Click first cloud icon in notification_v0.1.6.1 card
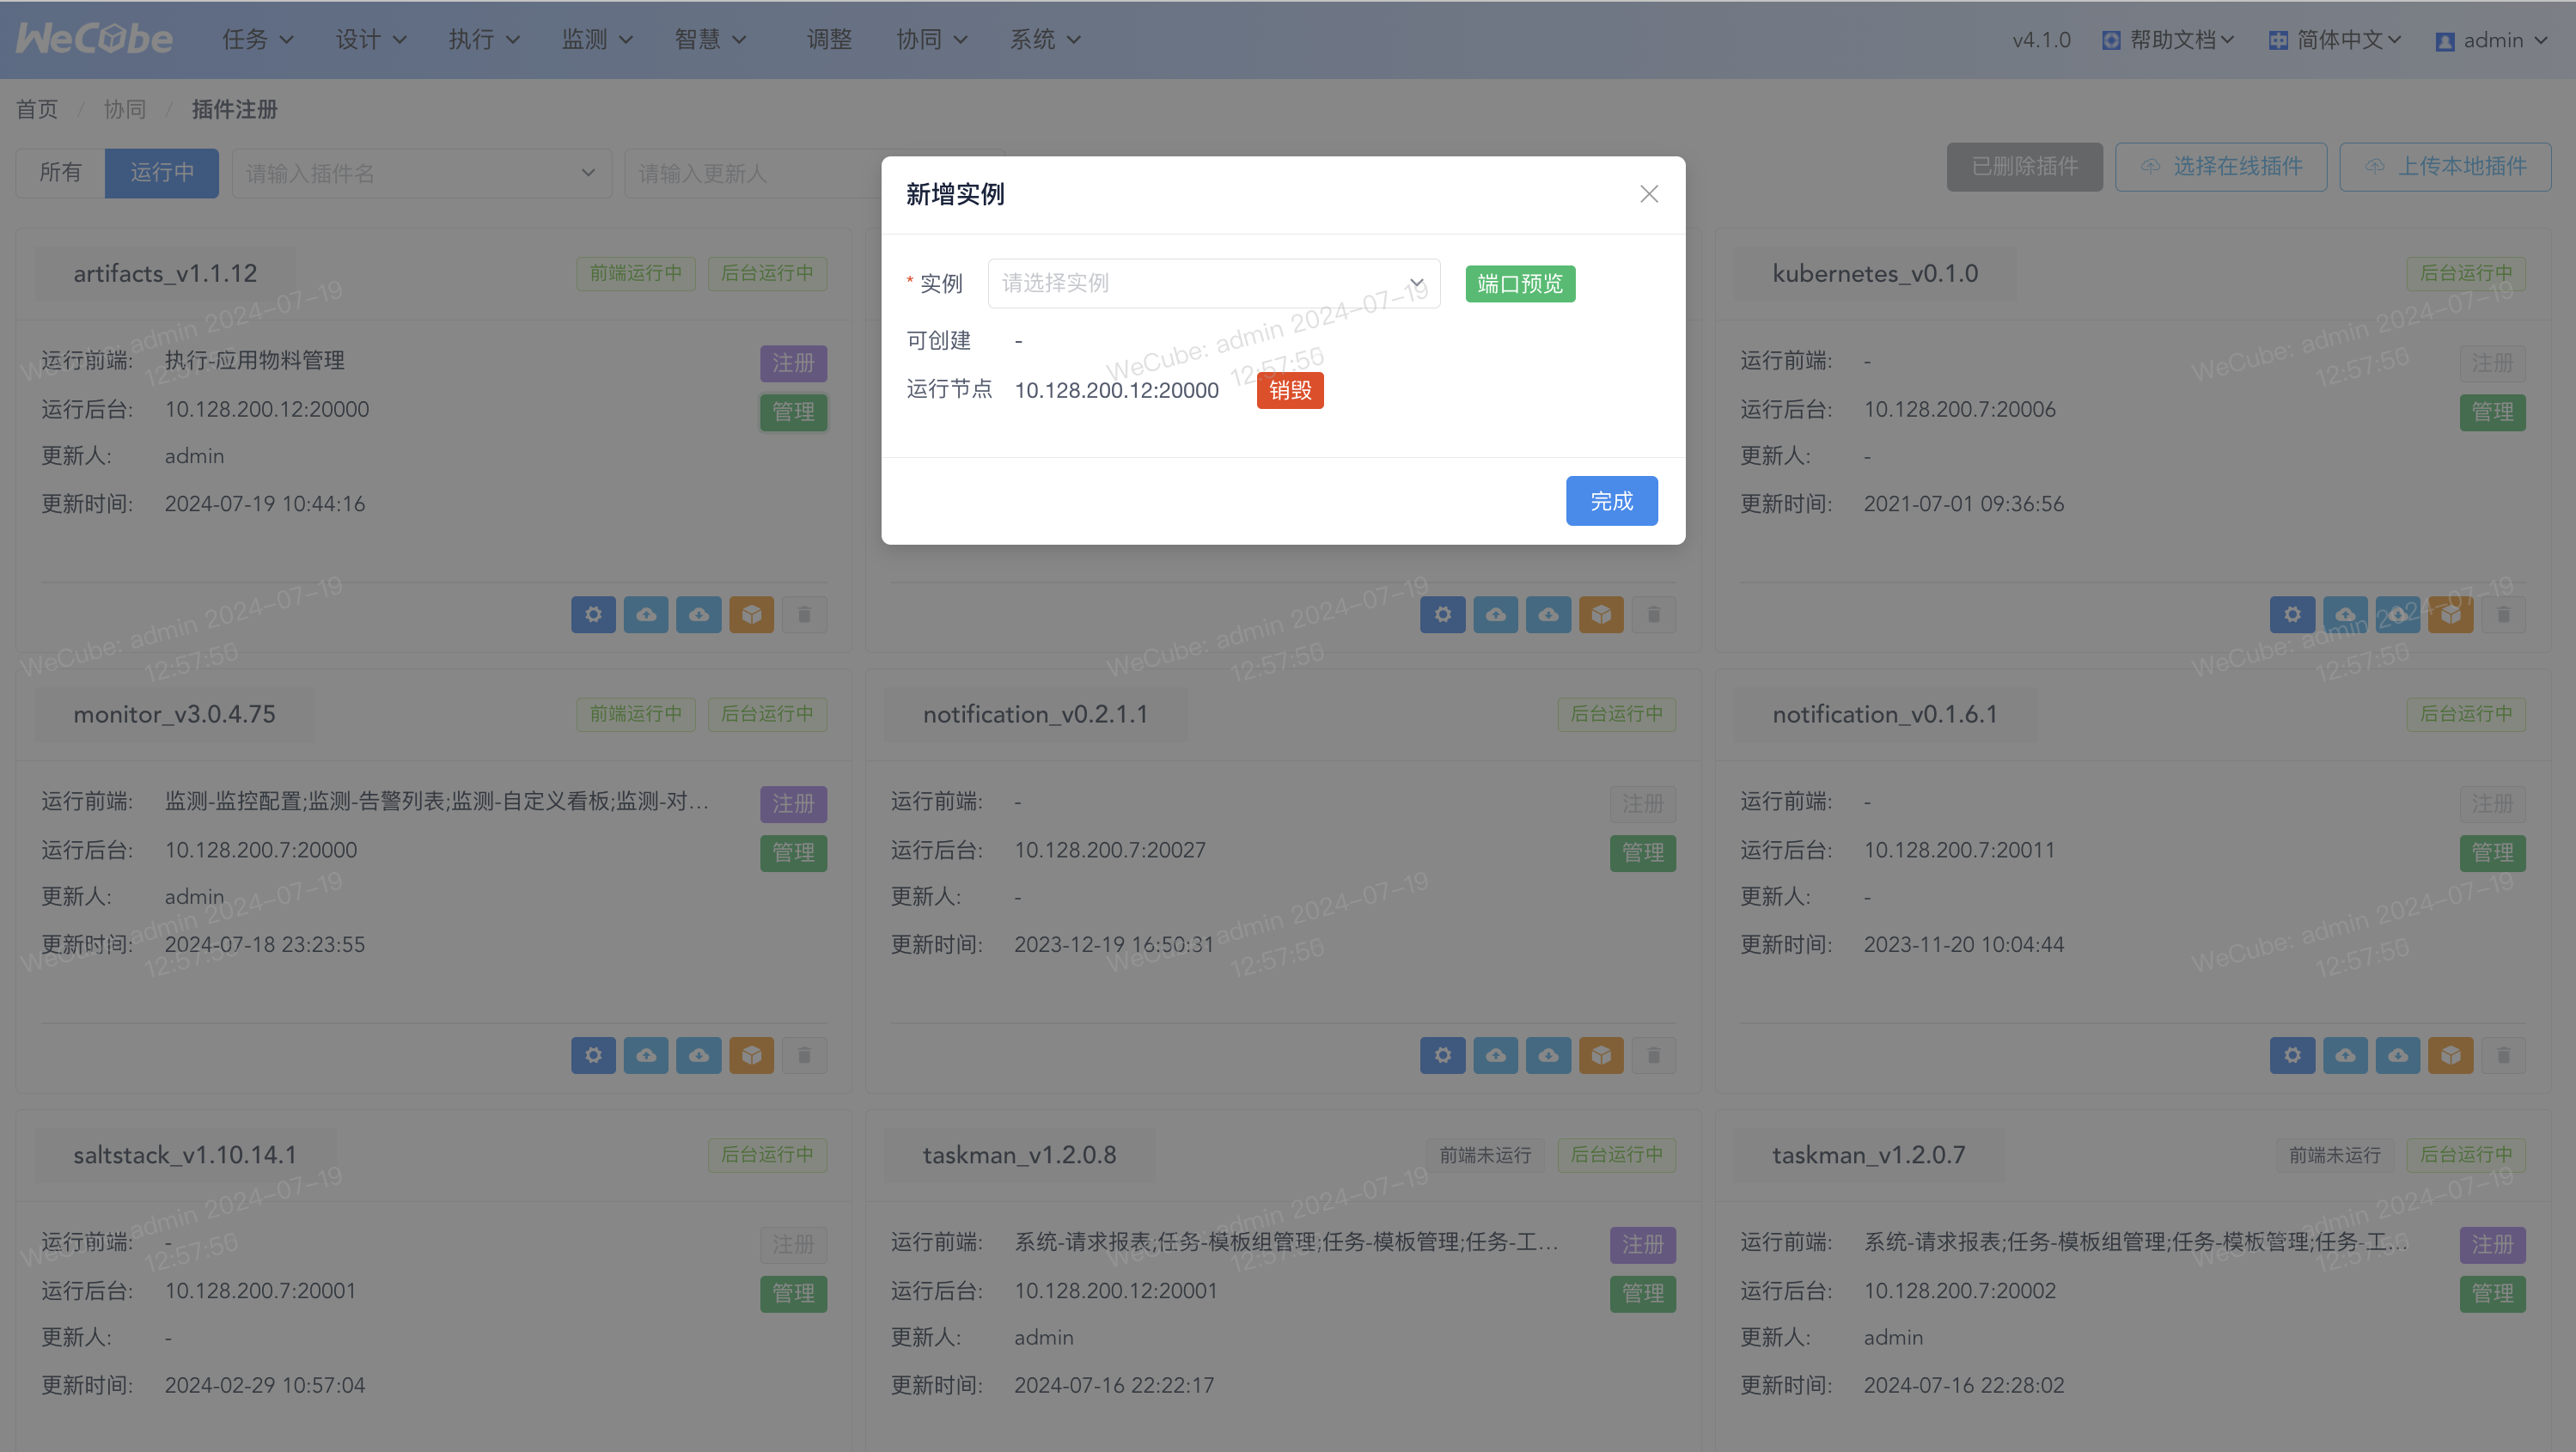This screenshot has width=2576, height=1452. click(2345, 1055)
